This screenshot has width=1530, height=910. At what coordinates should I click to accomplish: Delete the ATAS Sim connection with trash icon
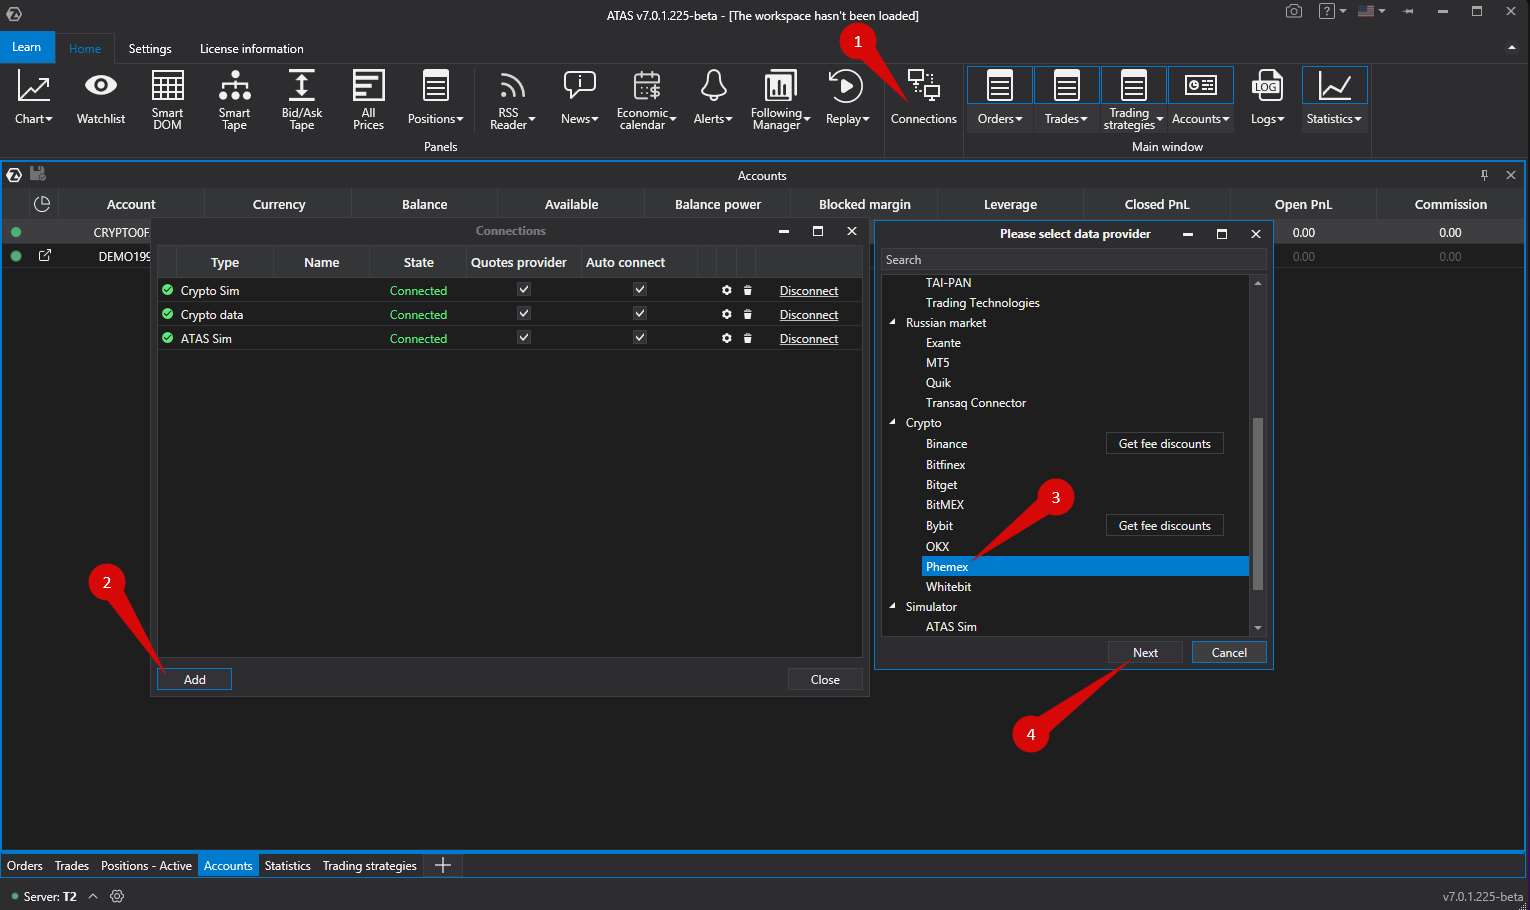(747, 338)
